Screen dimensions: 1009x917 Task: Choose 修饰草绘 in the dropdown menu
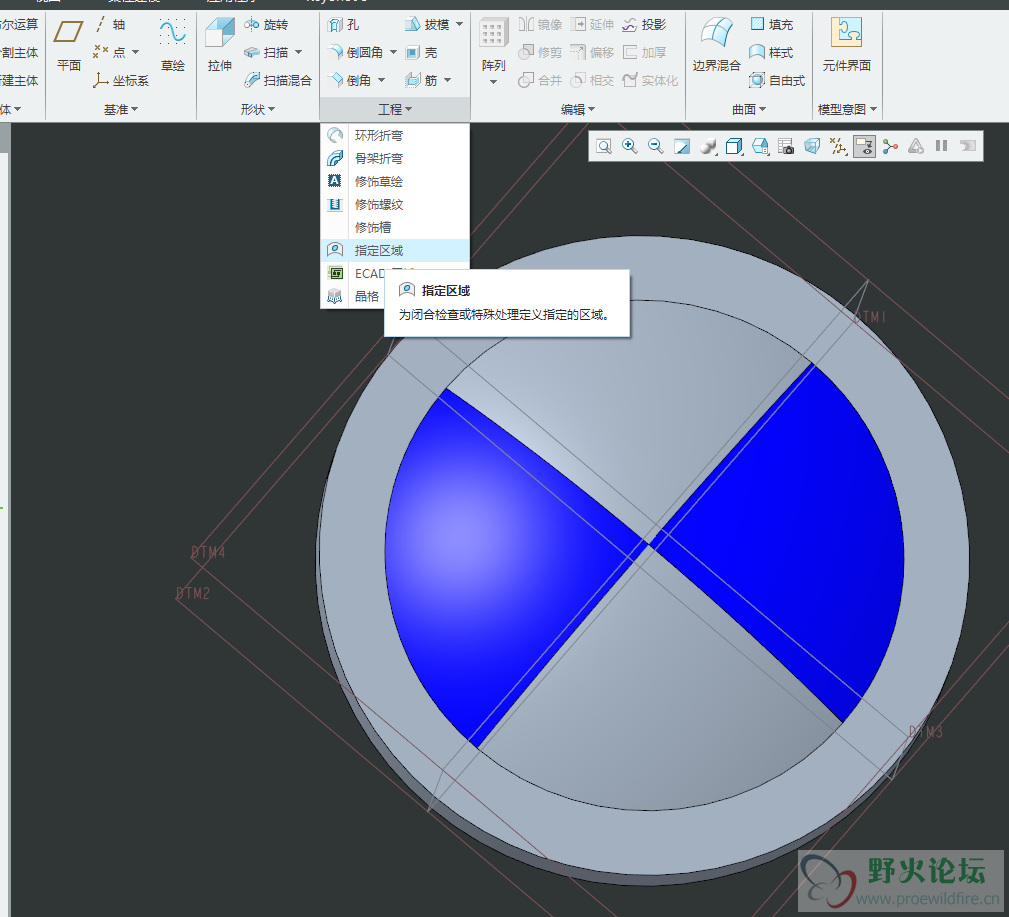click(x=394, y=181)
